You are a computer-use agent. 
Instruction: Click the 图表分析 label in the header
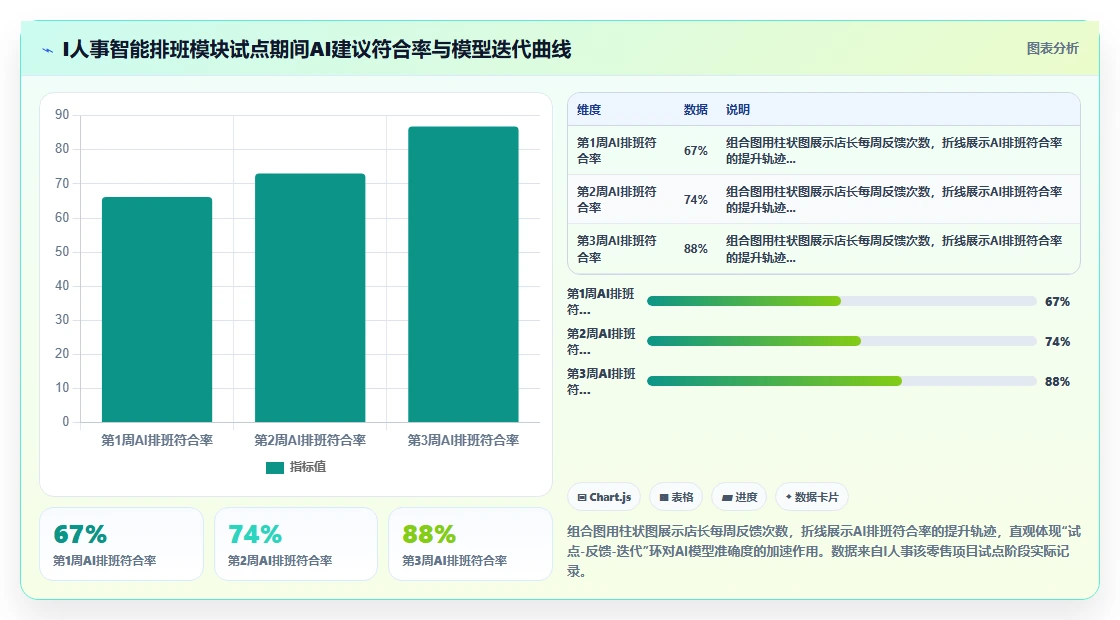coord(1052,49)
